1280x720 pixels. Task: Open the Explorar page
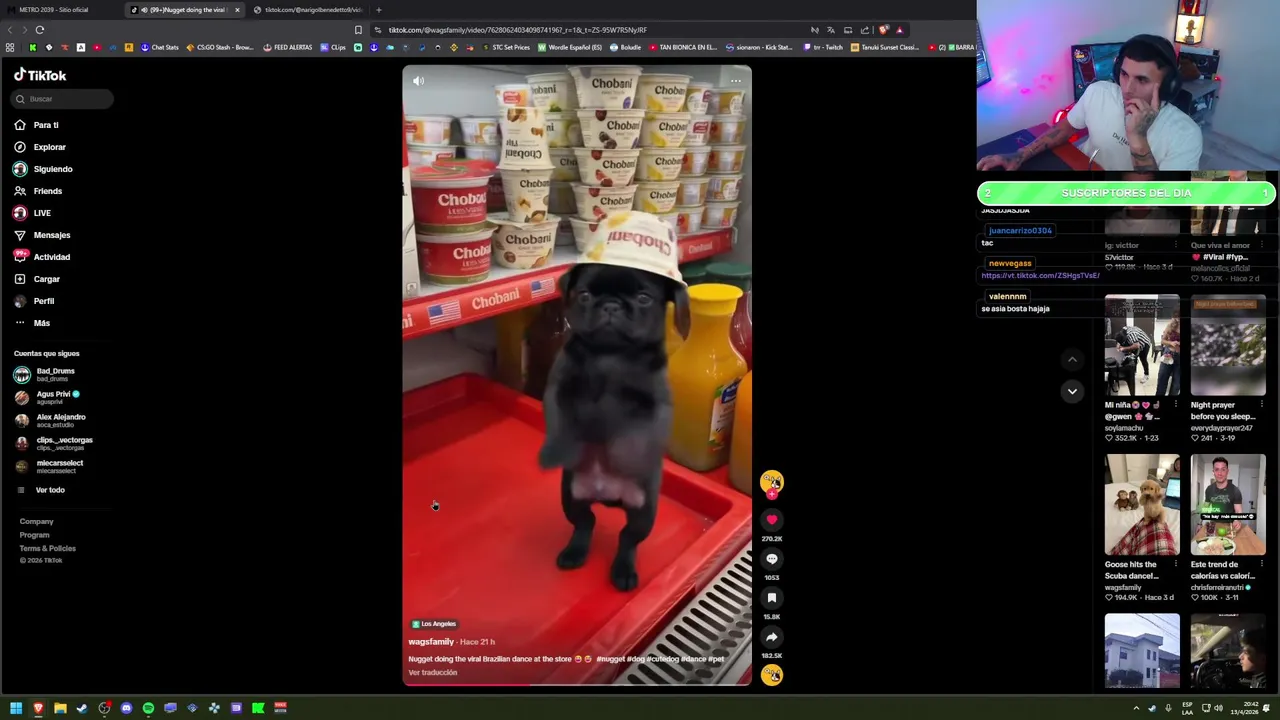[40, 147]
